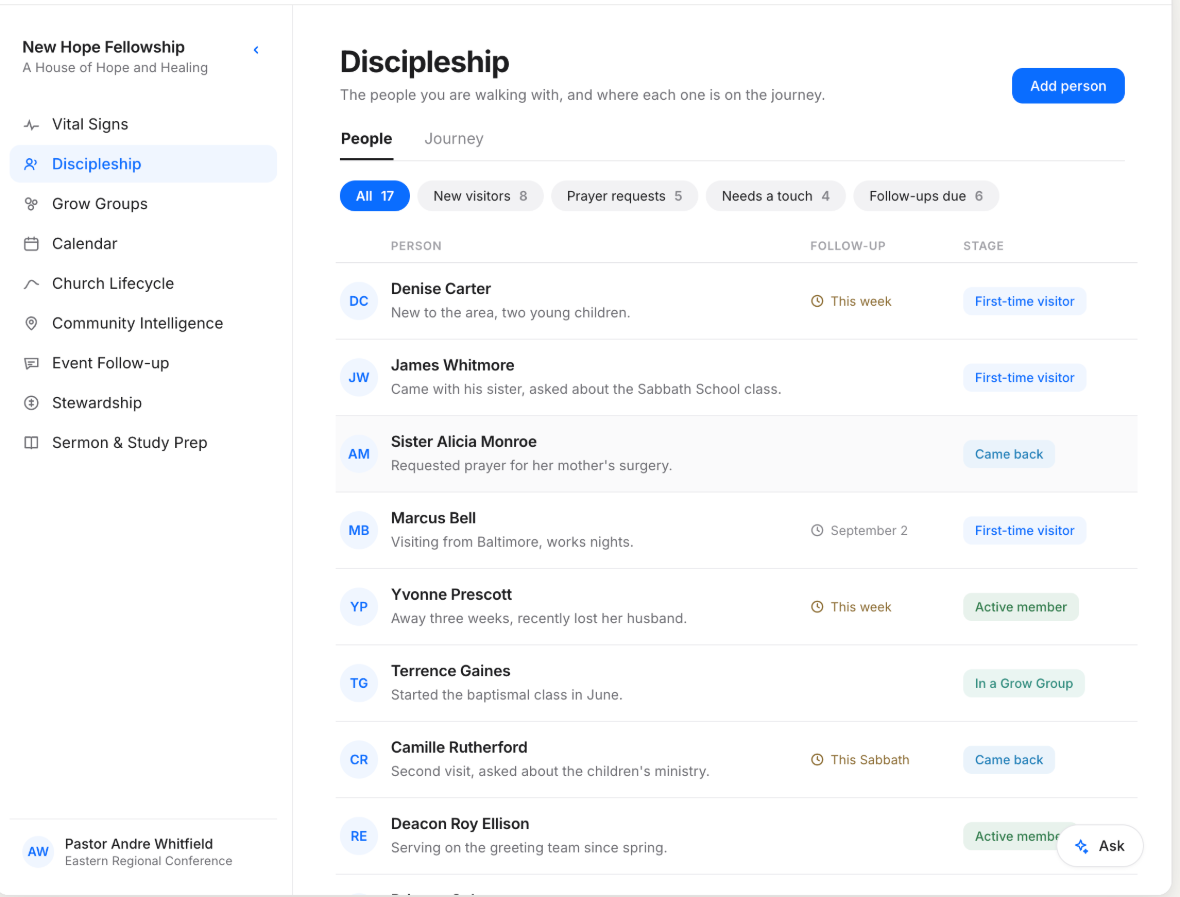The image size is (1180, 897).
Task: Click the New Hope Fellowship title
Action: [104, 47]
